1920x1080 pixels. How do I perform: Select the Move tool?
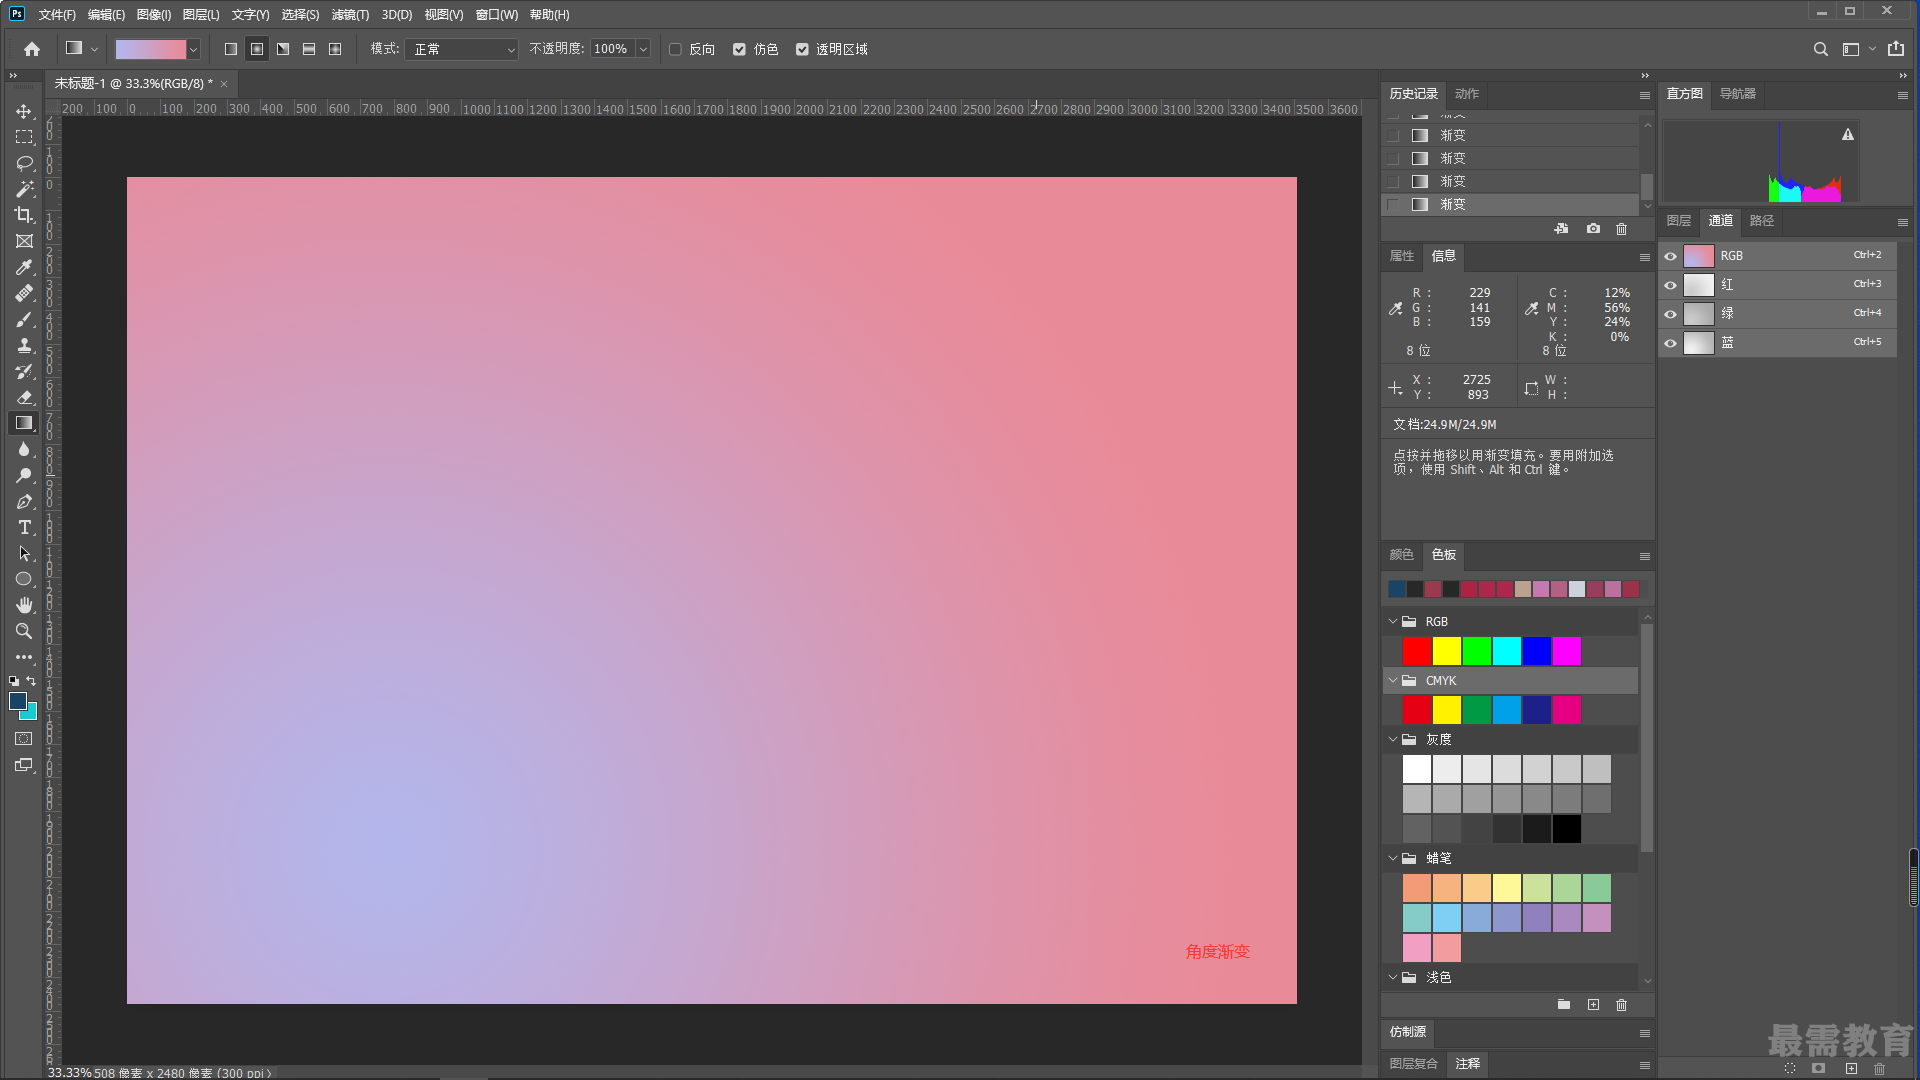[24, 111]
